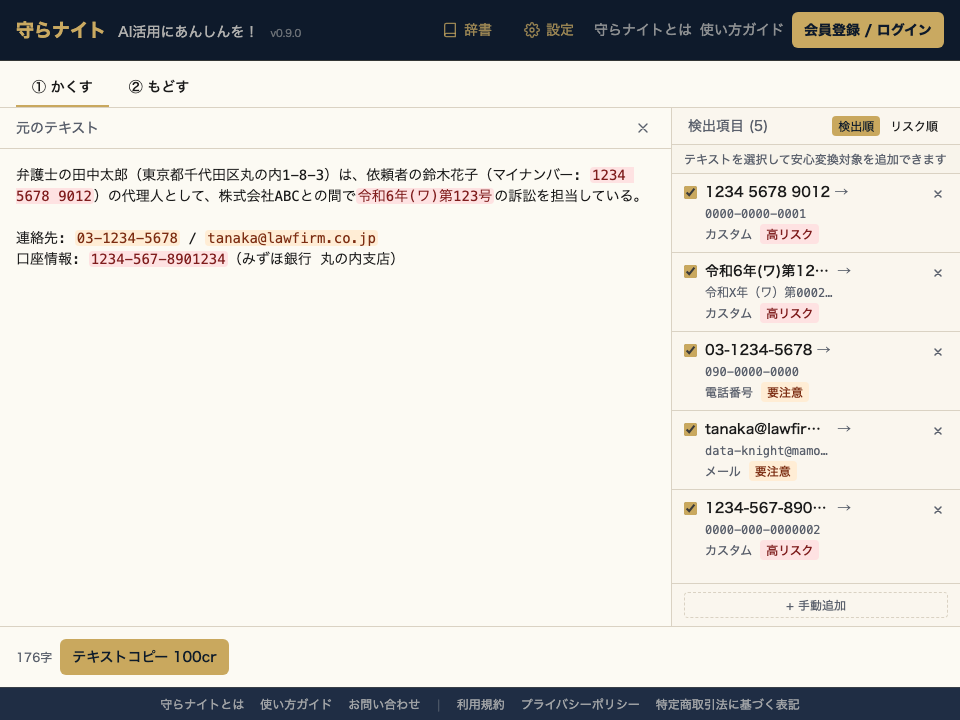Click arrow next to 03-1234-5678 item
The image size is (960, 720).
click(x=823, y=350)
